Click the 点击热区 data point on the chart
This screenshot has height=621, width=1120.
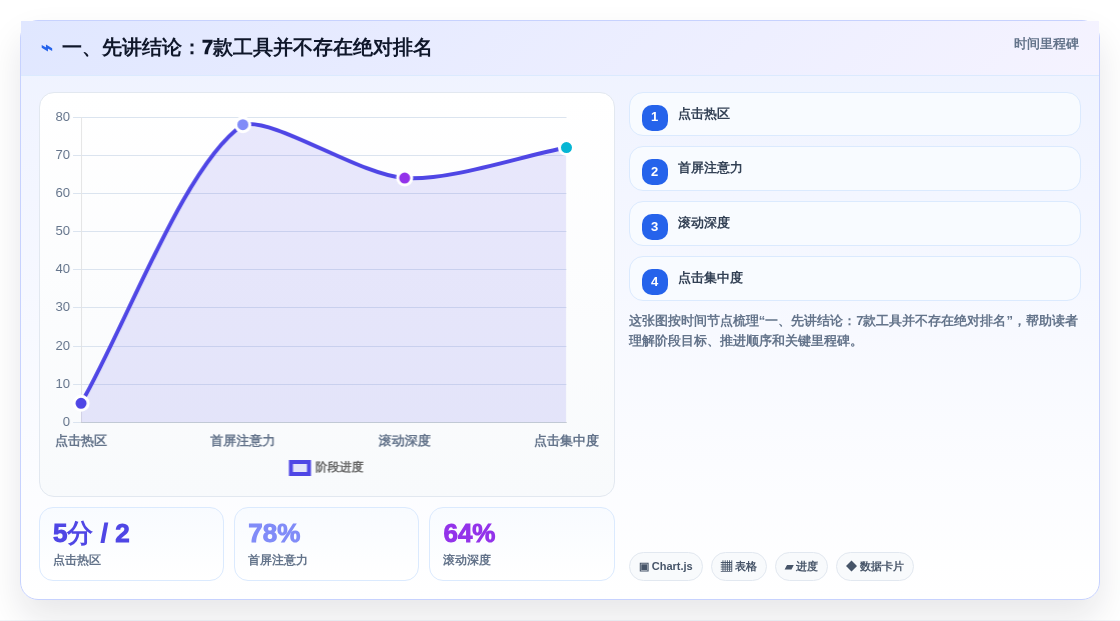(81, 403)
